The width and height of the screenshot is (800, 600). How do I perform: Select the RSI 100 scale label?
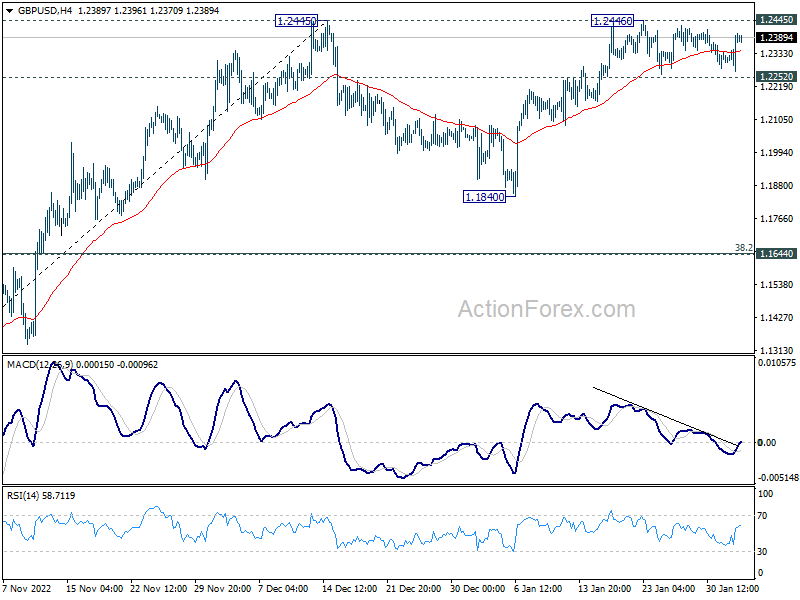[x=765, y=493]
